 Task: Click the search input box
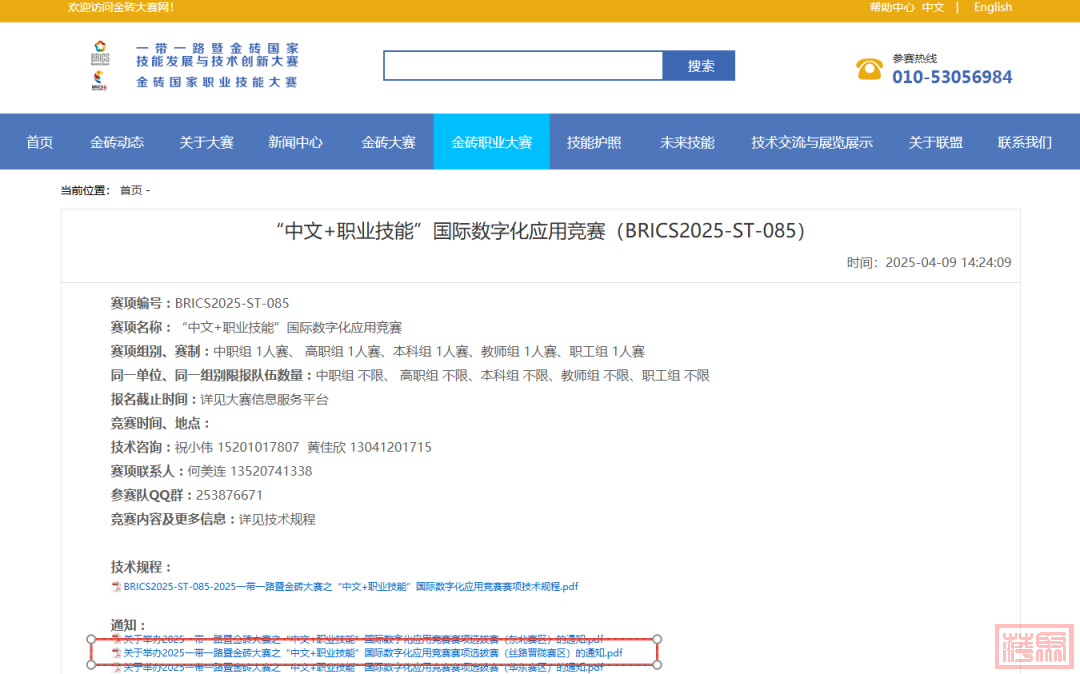523,66
